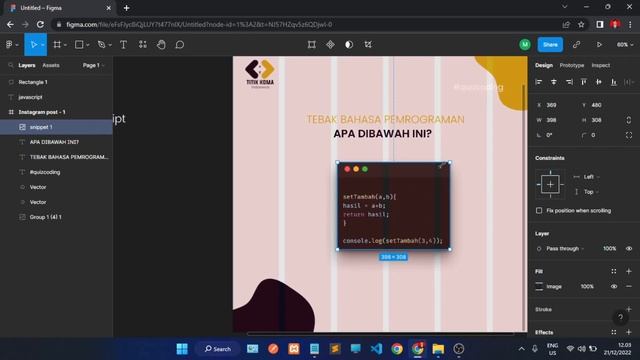Open Fill styles four-dot icon
Viewport: 640px width, 360px height.
(x=613, y=271)
